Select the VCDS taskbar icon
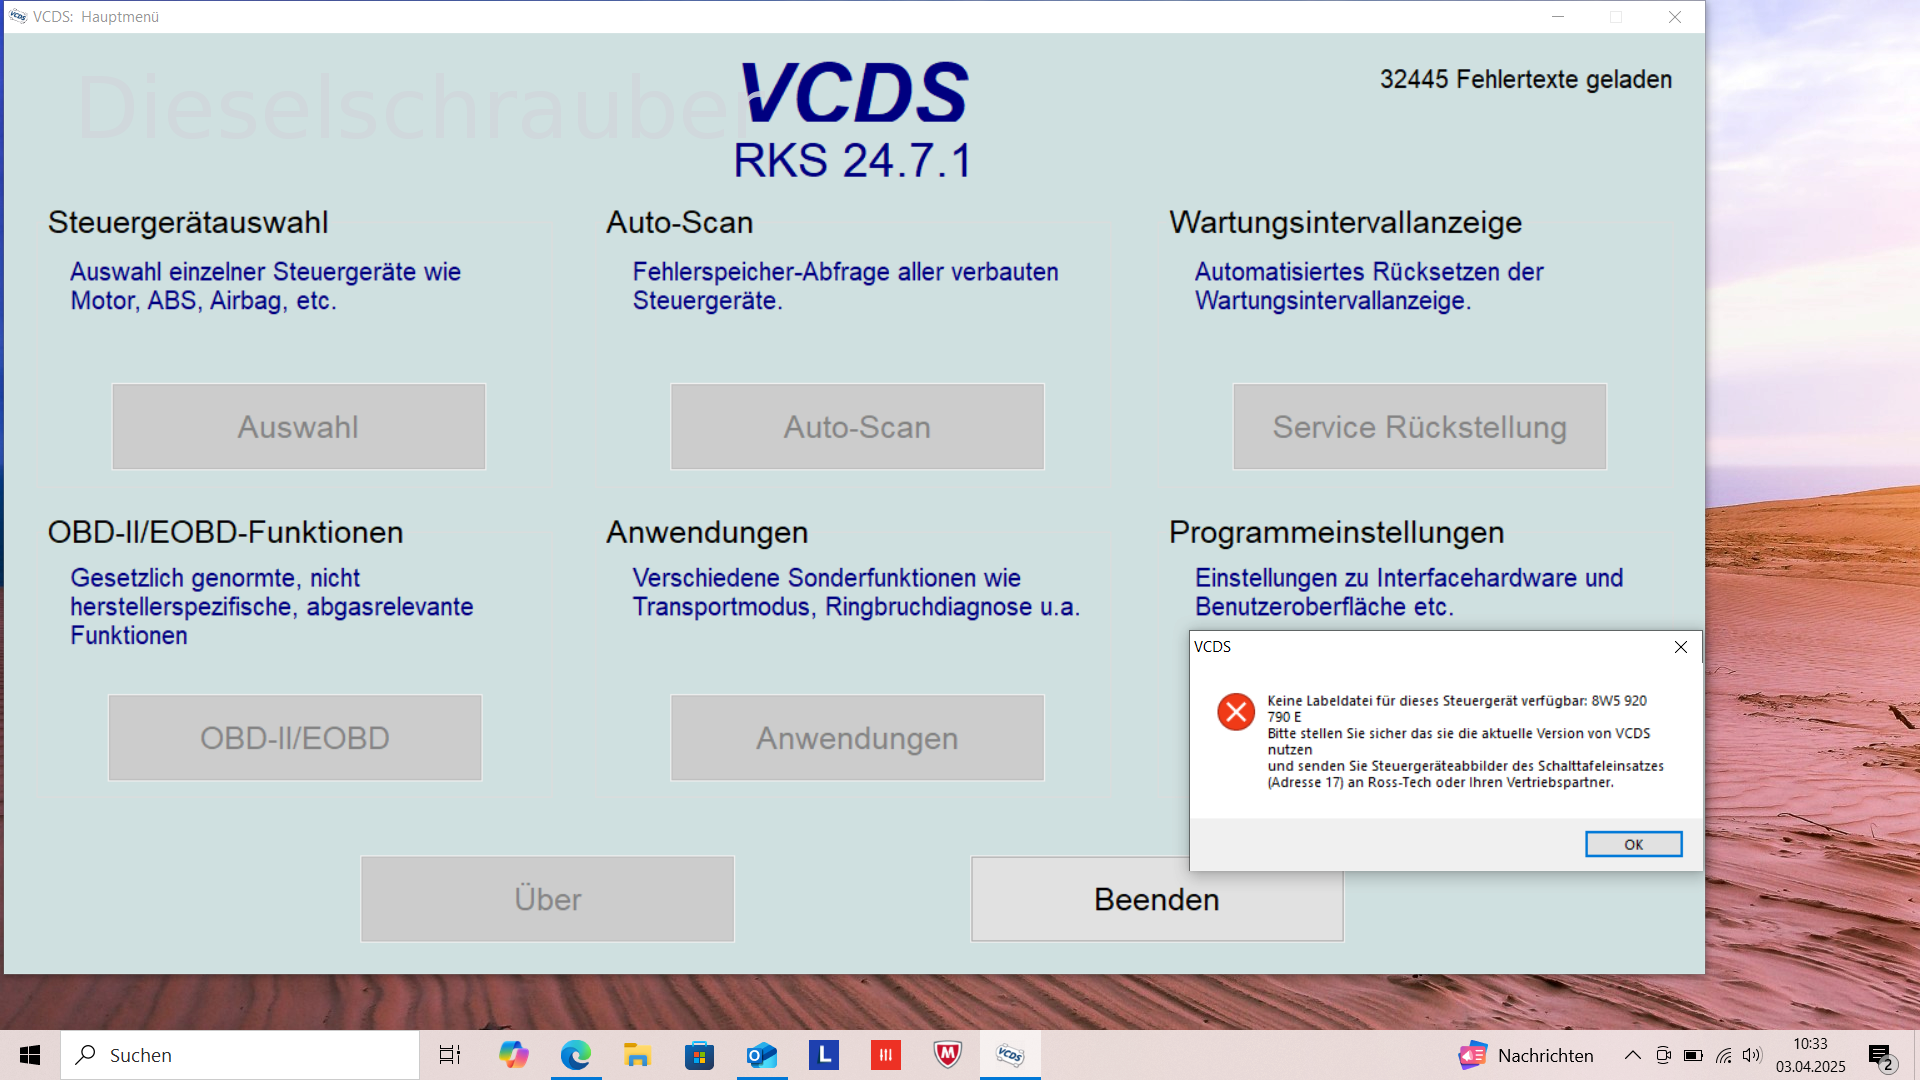1920x1080 pixels. pyautogui.click(x=1010, y=1055)
